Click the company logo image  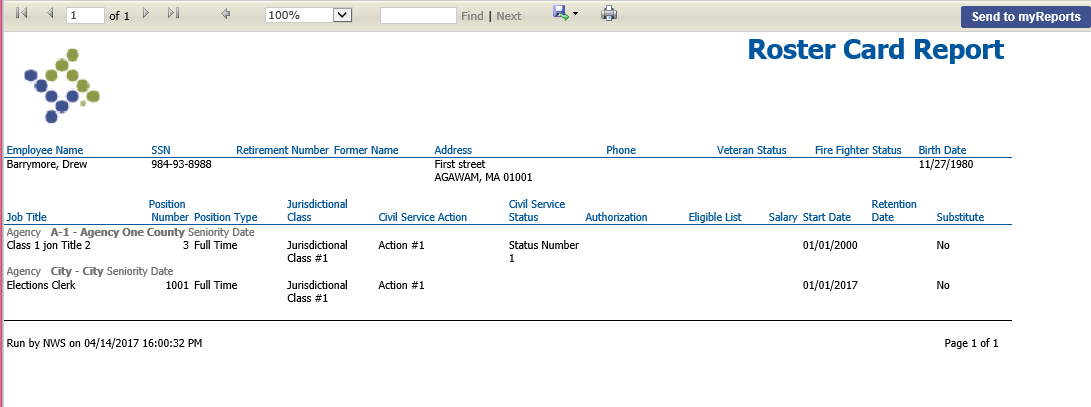tap(62, 86)
